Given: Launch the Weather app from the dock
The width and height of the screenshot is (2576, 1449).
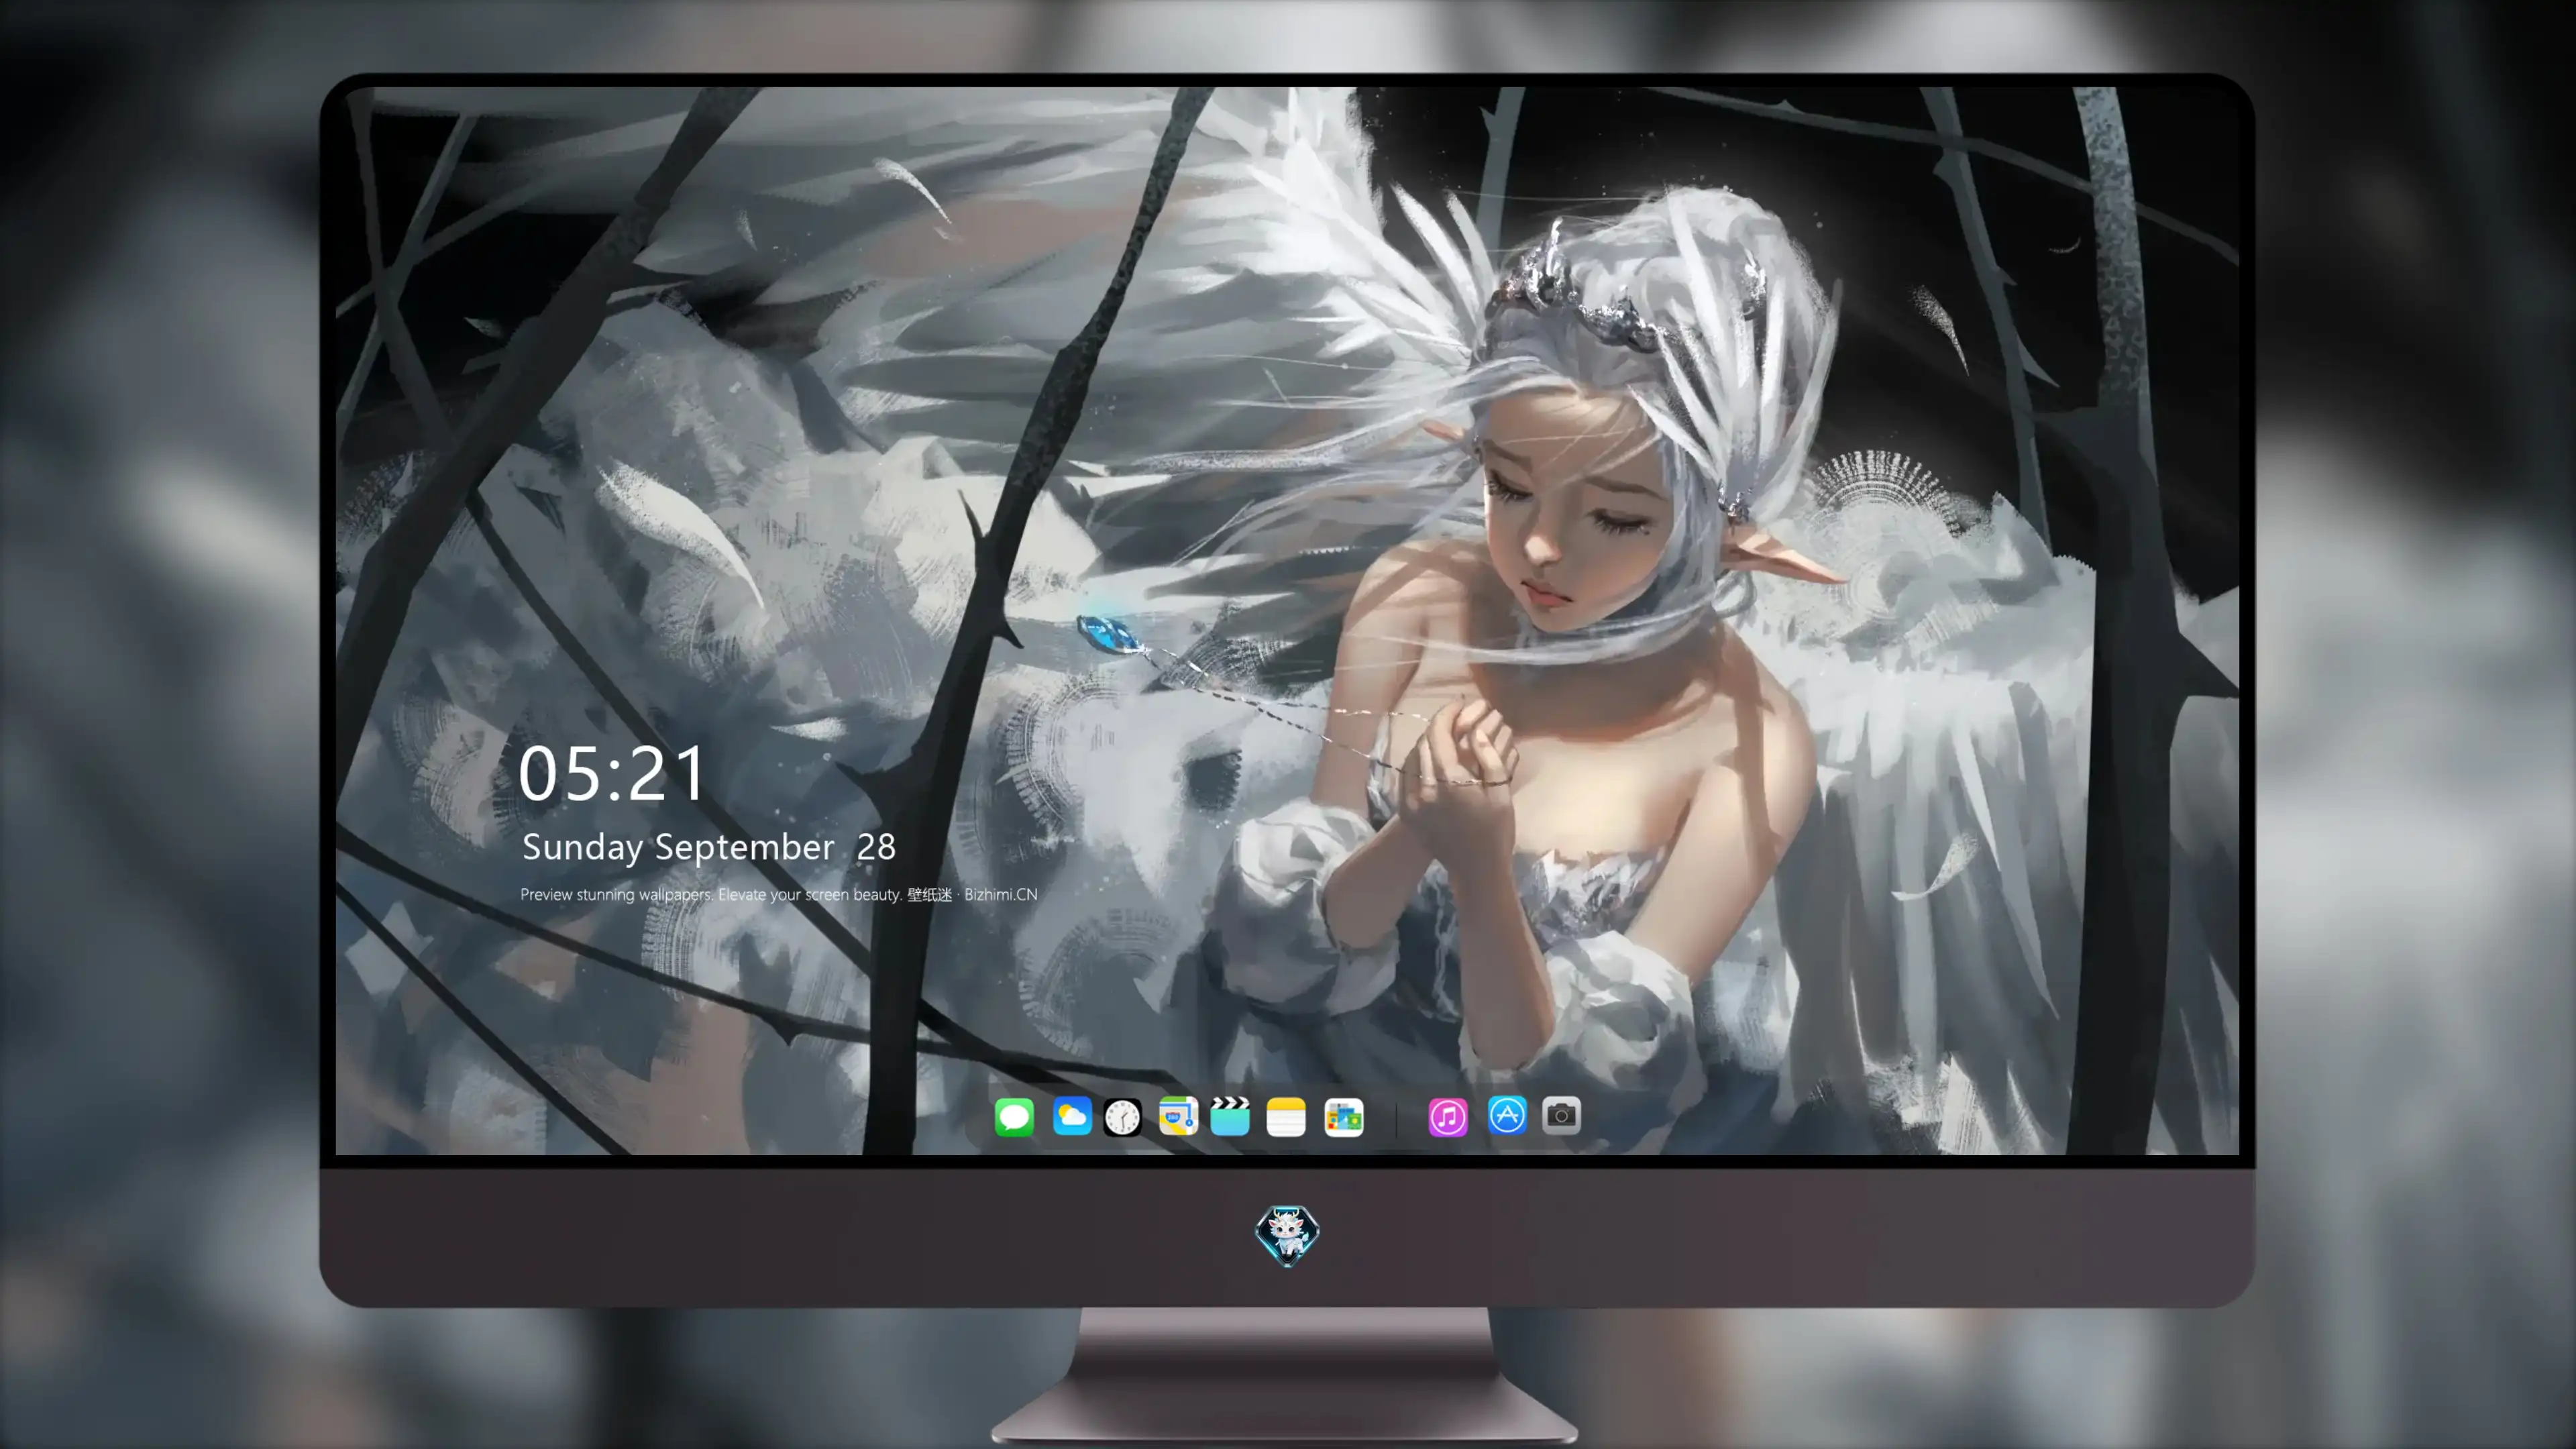Looking at the screenshot, I should pyautogui.click(x=1072, y=1116).
